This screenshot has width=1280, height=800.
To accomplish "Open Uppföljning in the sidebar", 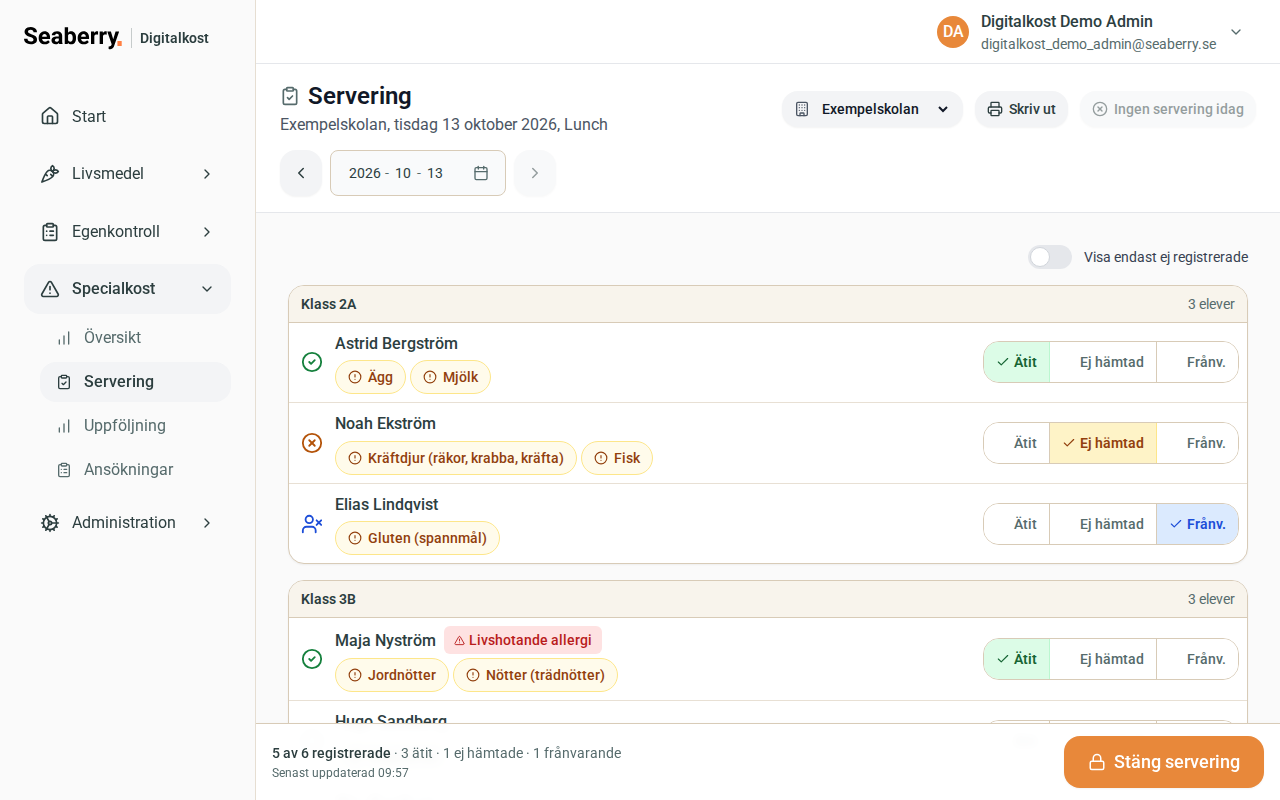I will (x=135, y=426).
